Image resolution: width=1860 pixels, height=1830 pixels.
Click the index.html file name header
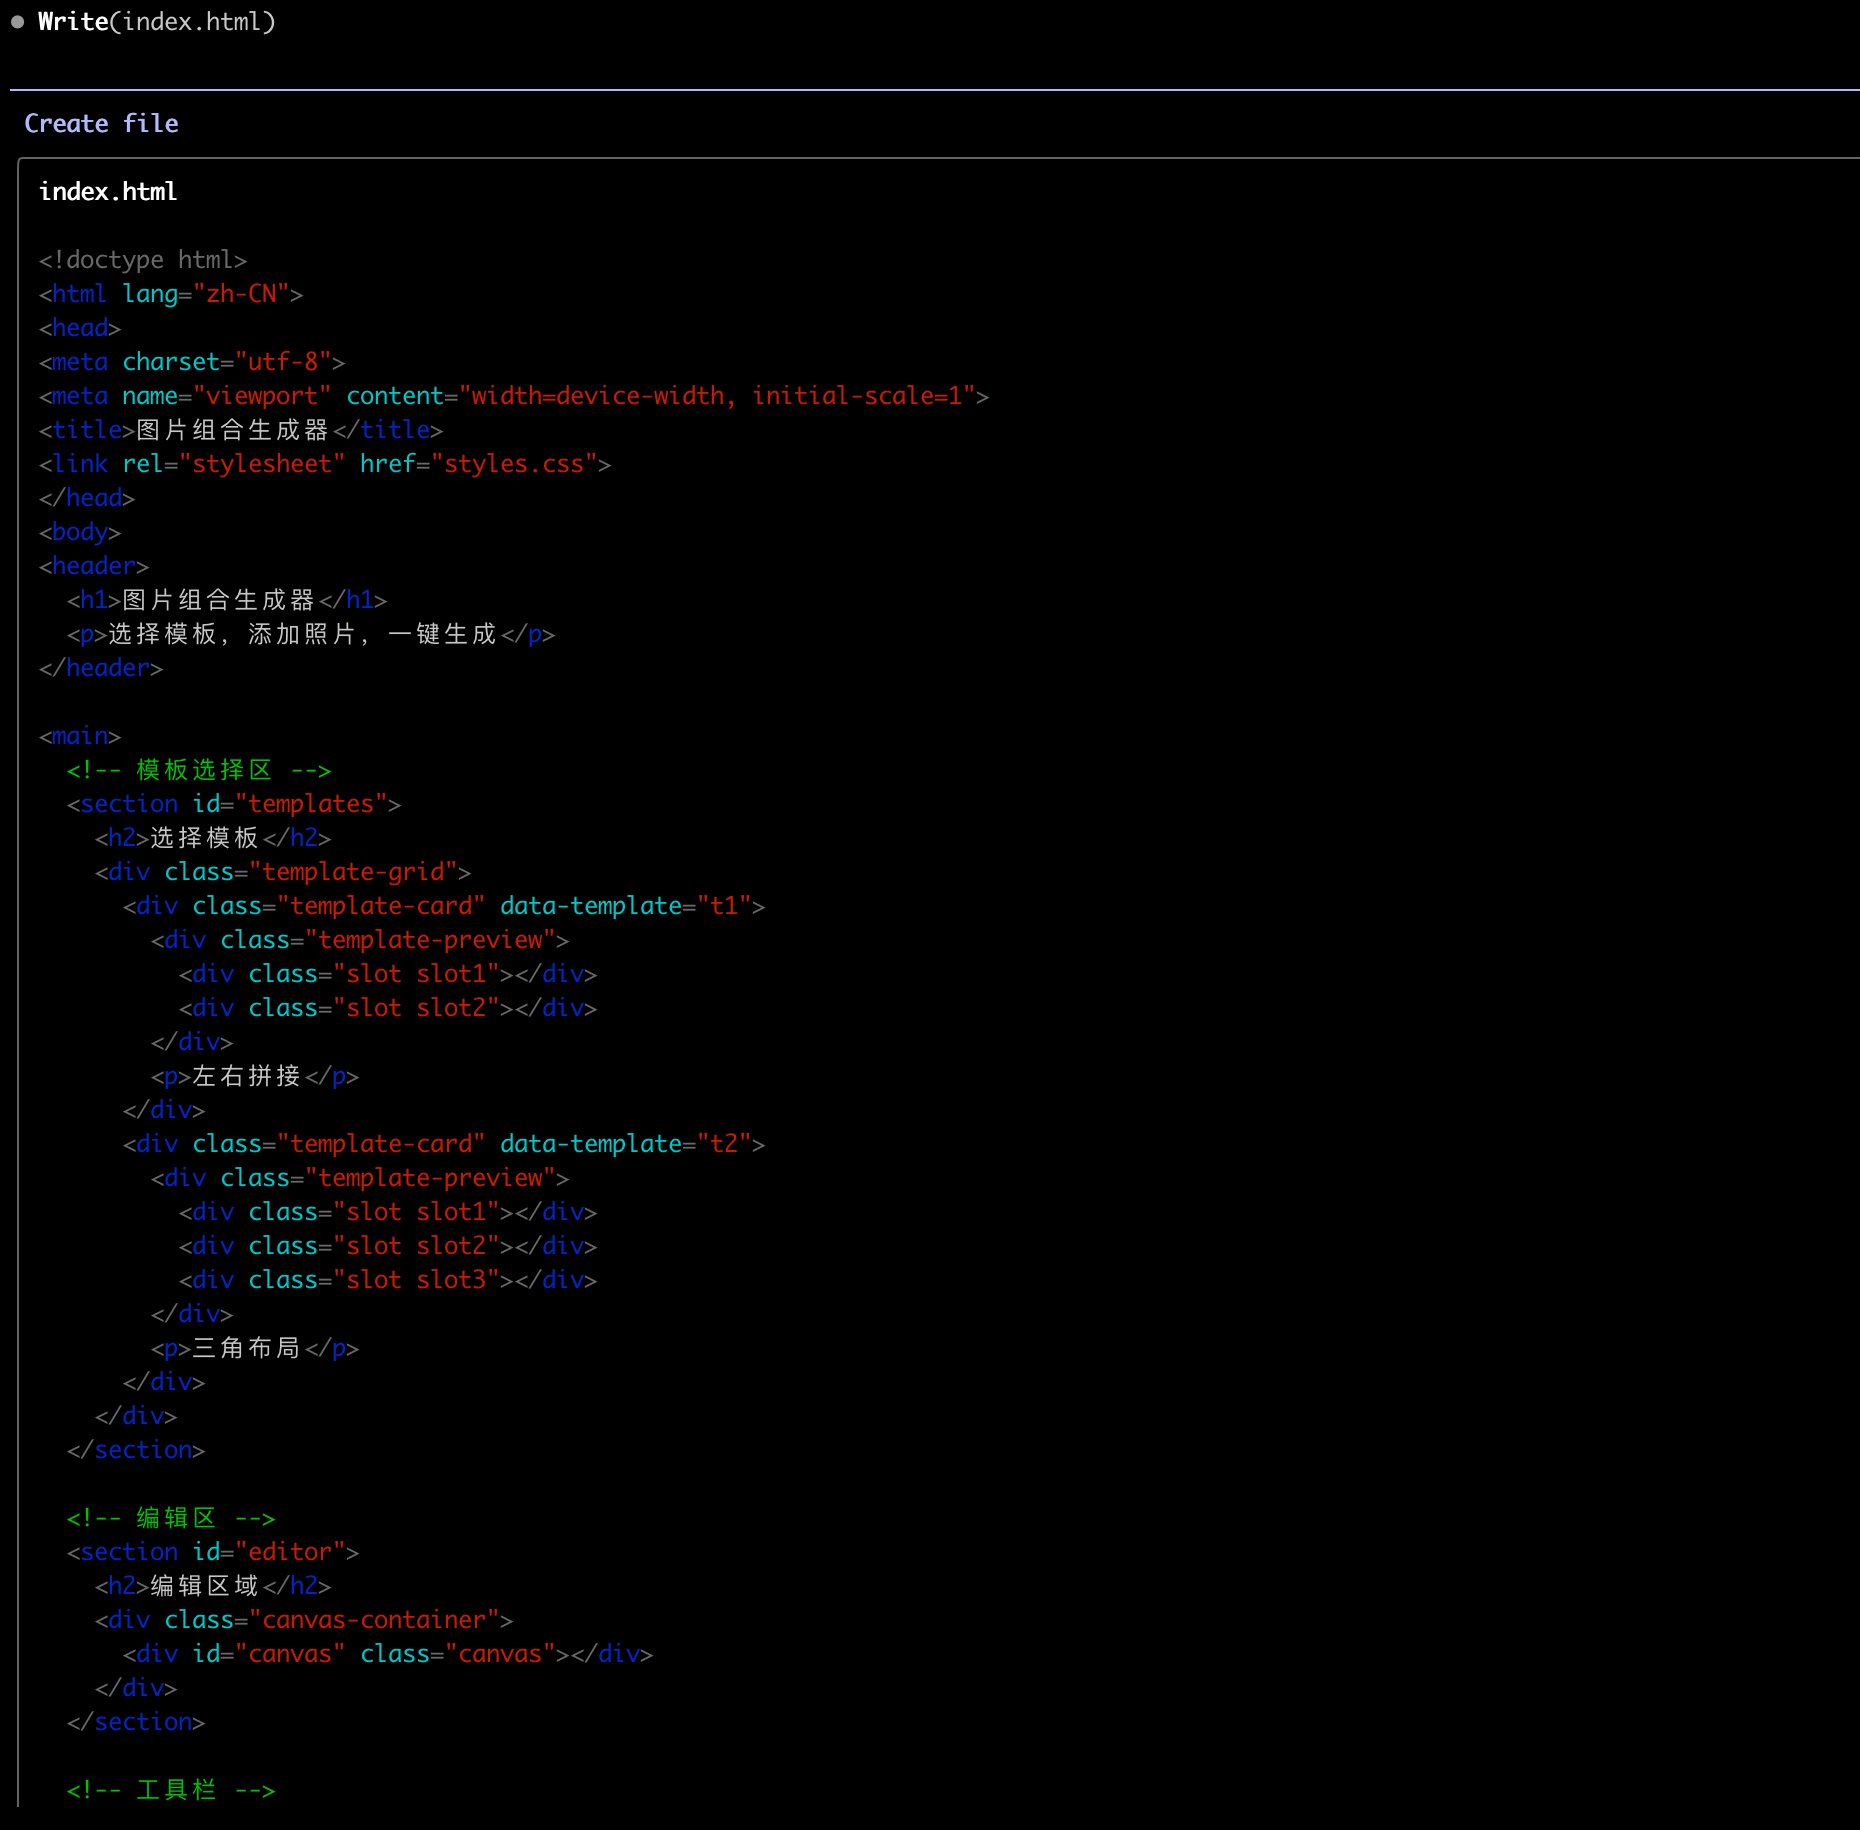tap(108, 191)
